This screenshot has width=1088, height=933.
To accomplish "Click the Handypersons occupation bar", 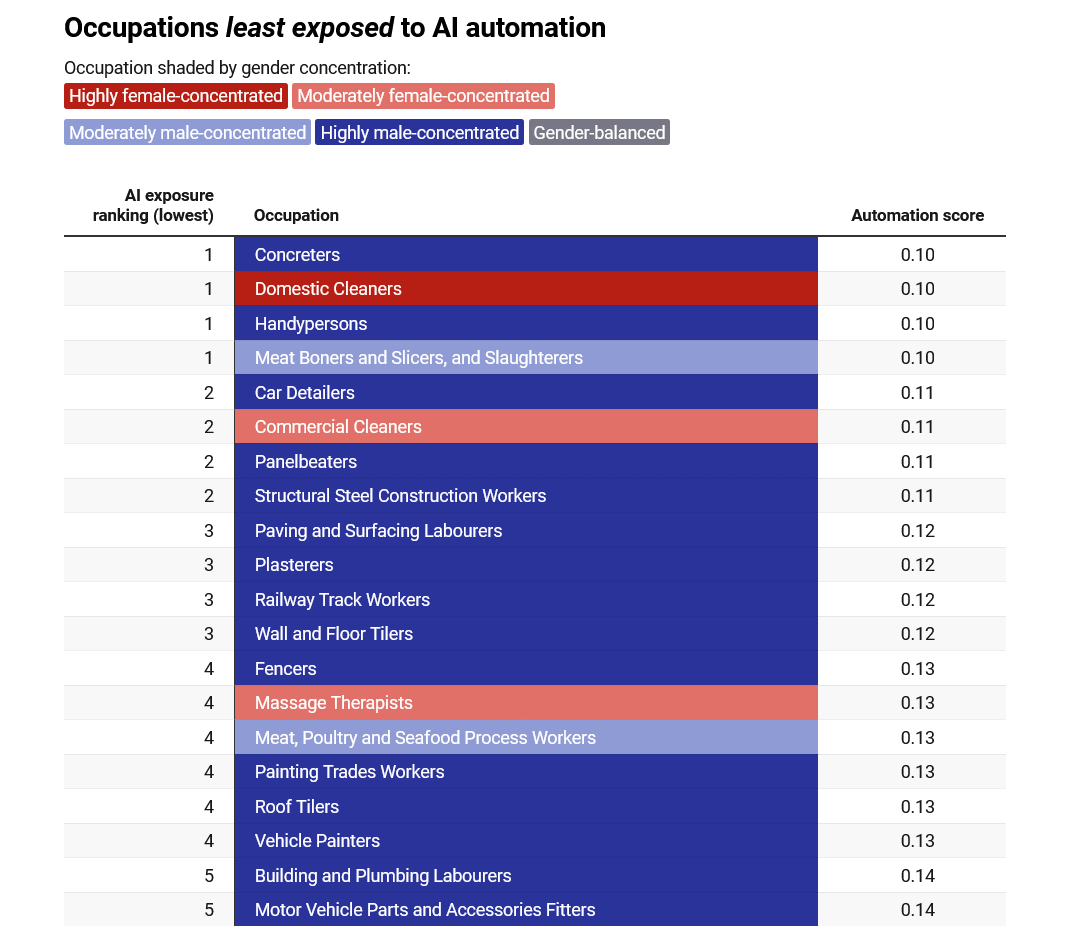I will click(526, 323).
